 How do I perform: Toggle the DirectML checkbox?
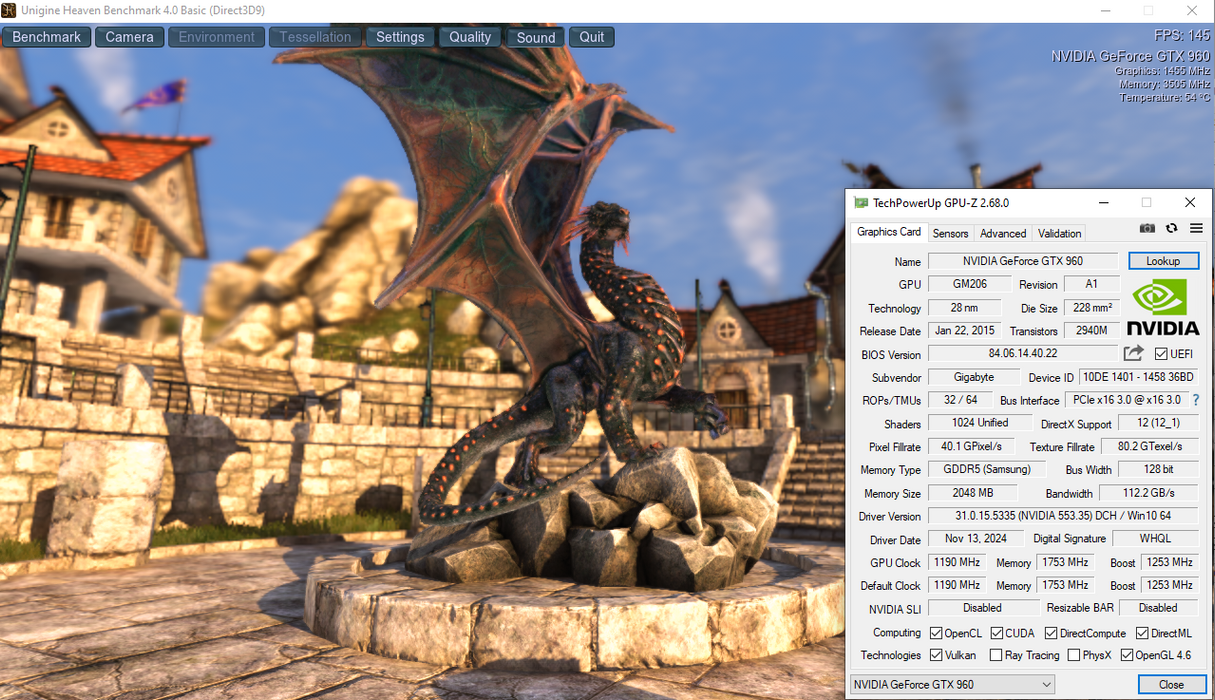[1142, 633]
